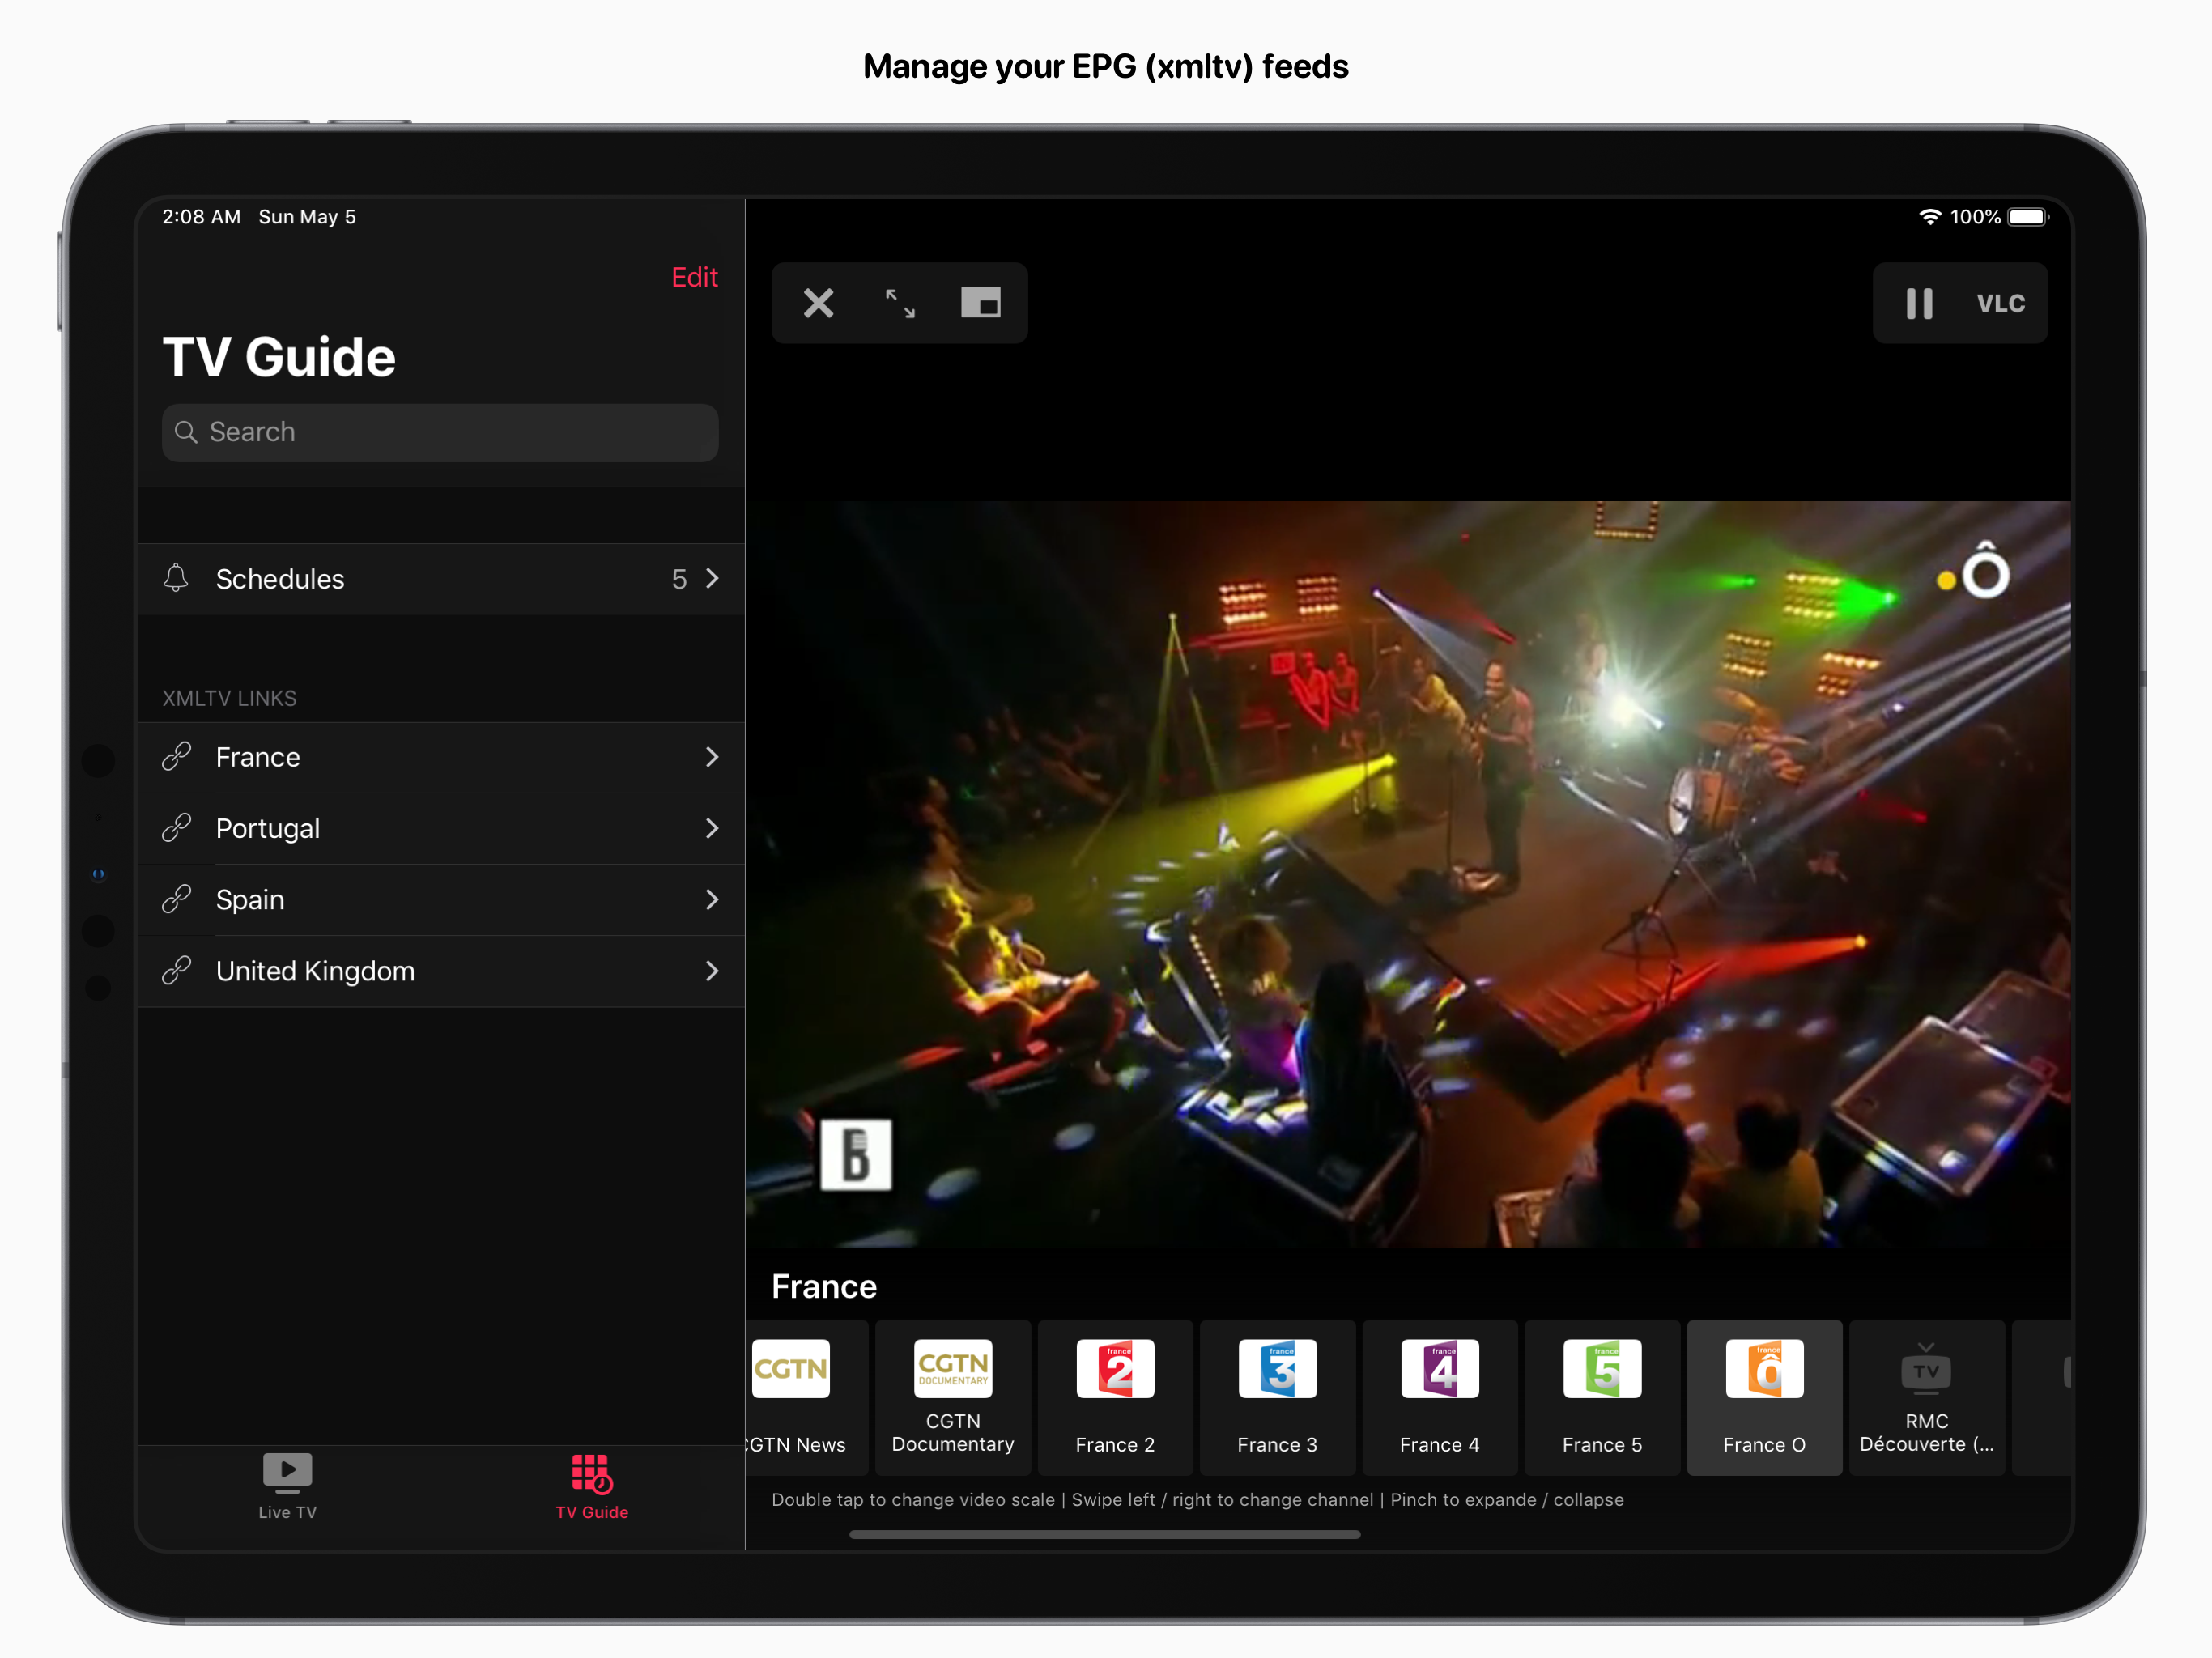The height and width of the screenshot is (1658, 2212).
Task: Open the France 2 channel logo
Action: coord(1115,1369)
